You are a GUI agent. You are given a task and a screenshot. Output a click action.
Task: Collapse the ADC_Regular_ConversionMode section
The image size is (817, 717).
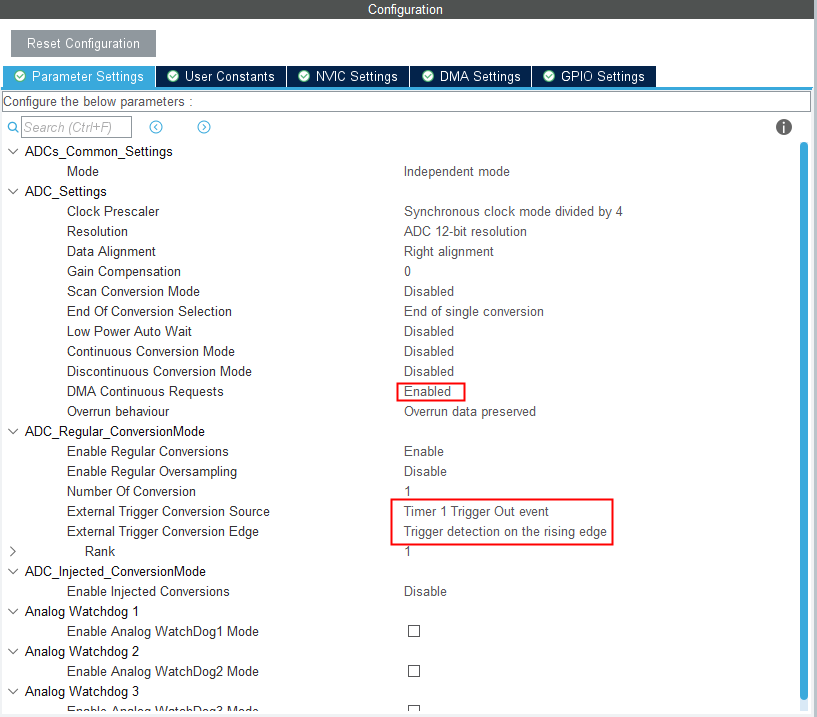coord(12,431)
